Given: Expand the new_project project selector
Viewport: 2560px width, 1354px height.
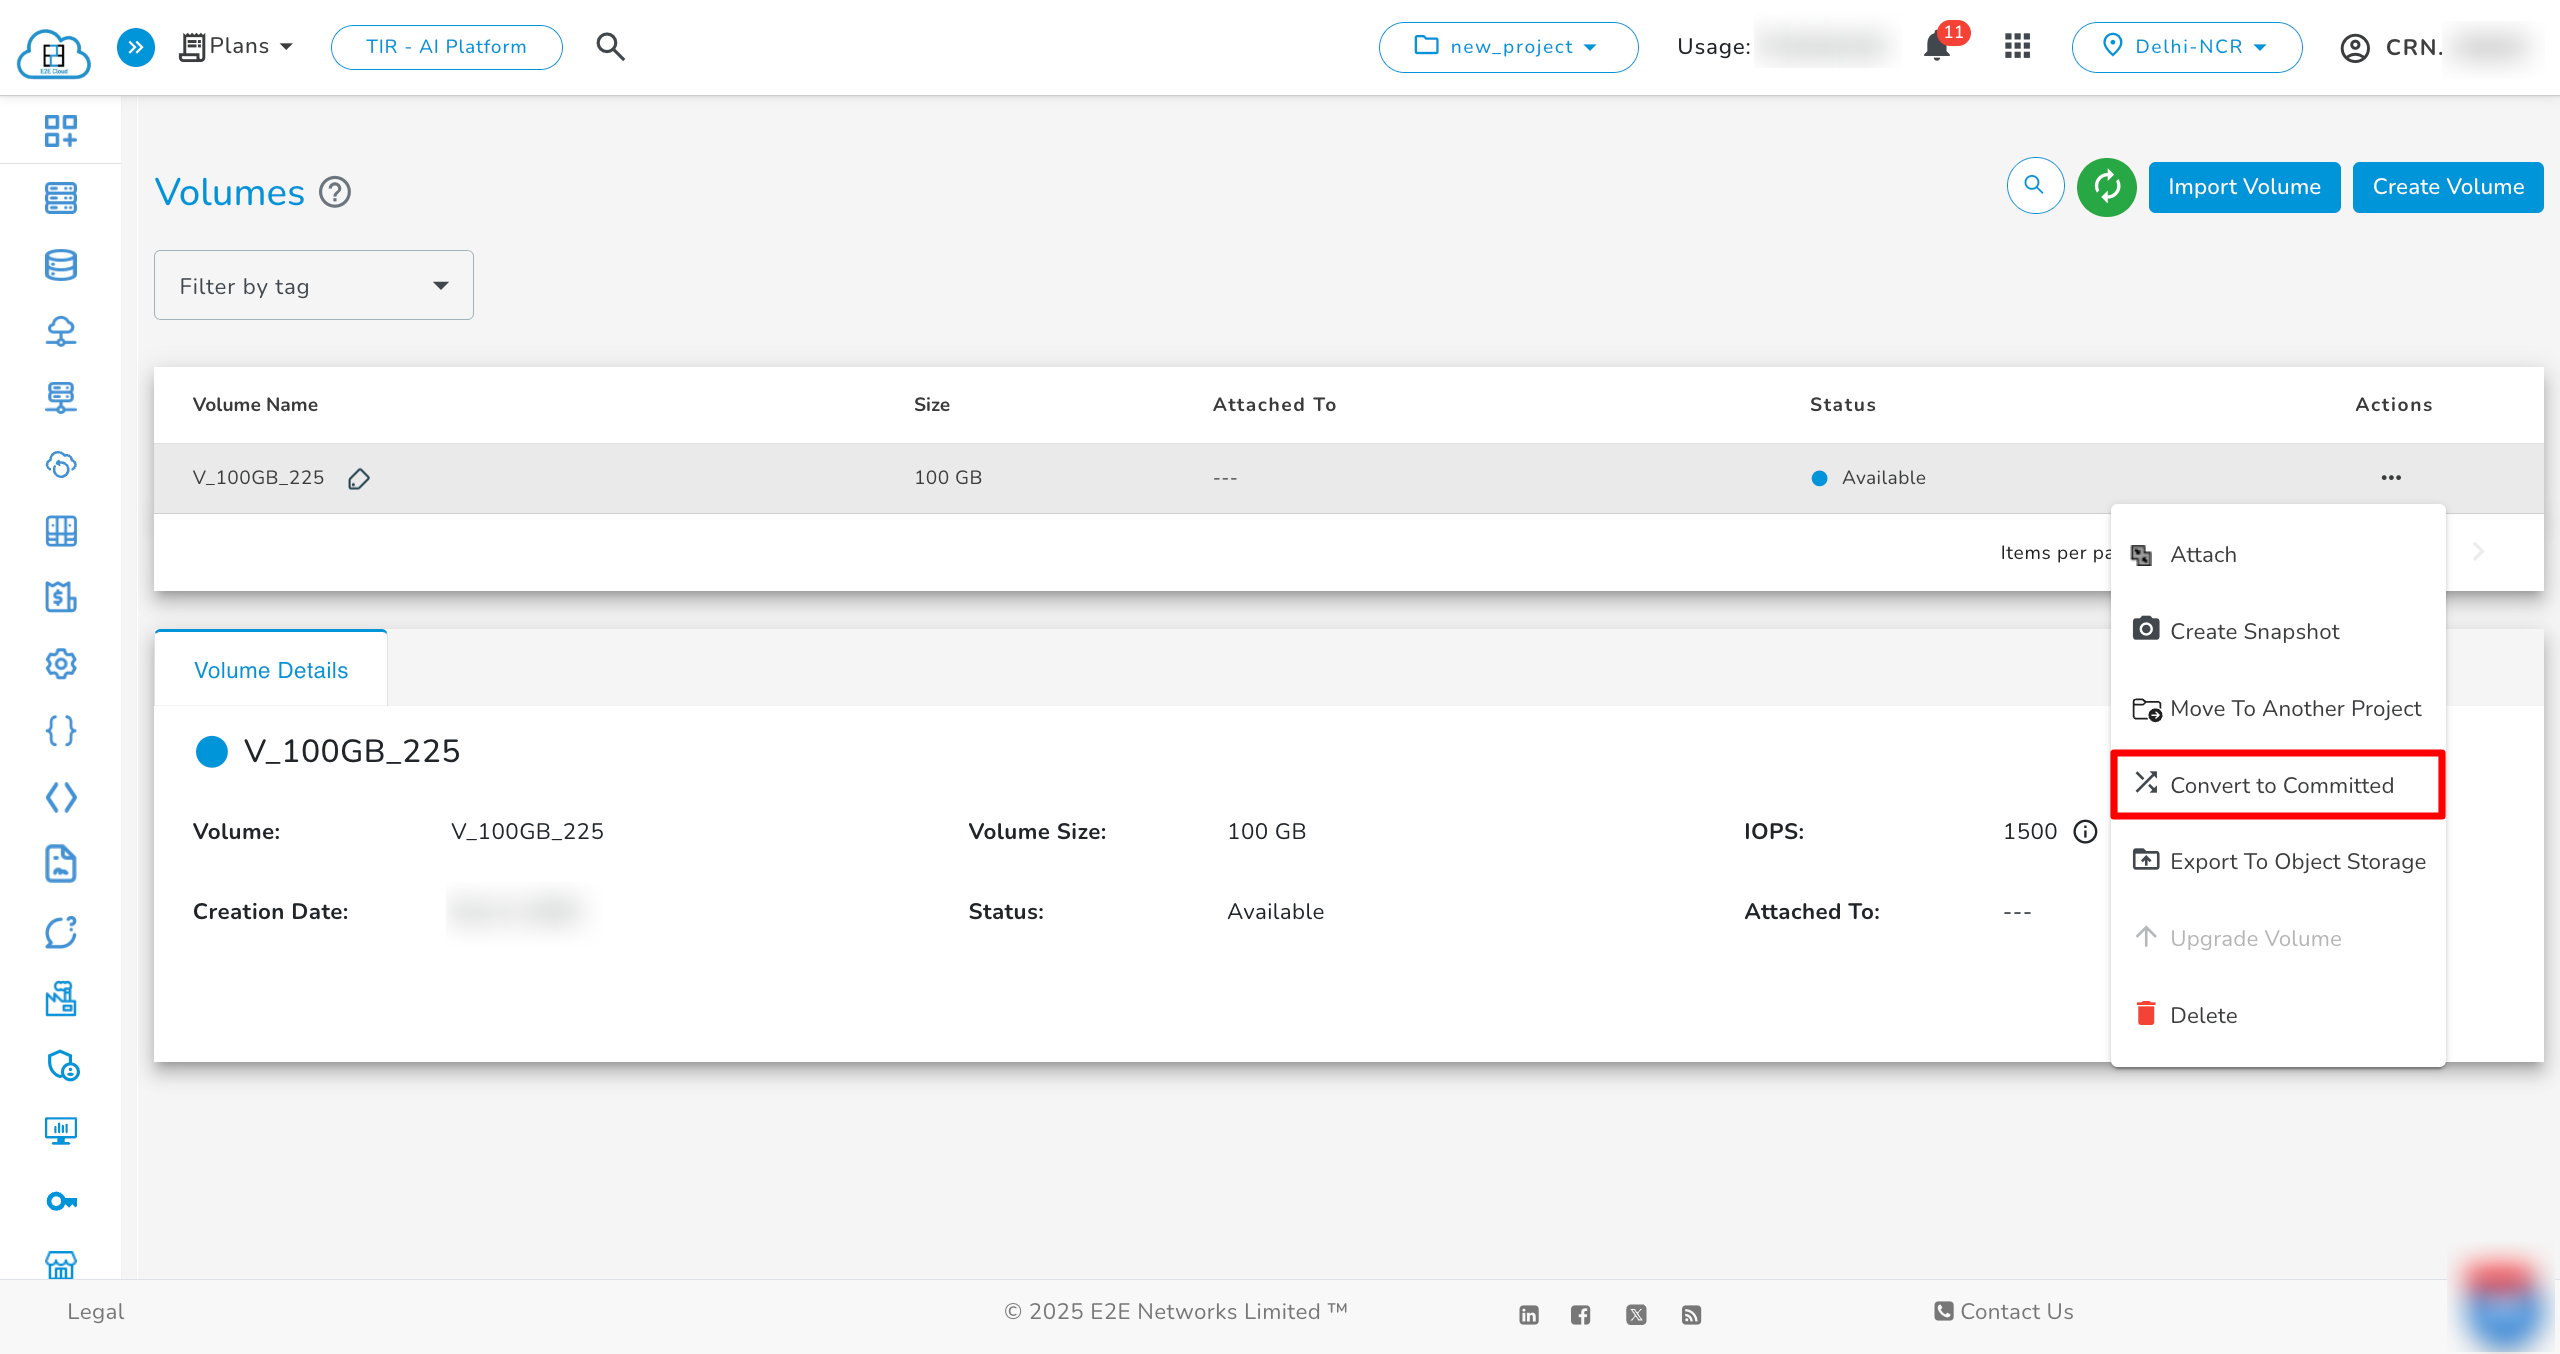Looking at the screenshot, I should tap(1507, 47).
